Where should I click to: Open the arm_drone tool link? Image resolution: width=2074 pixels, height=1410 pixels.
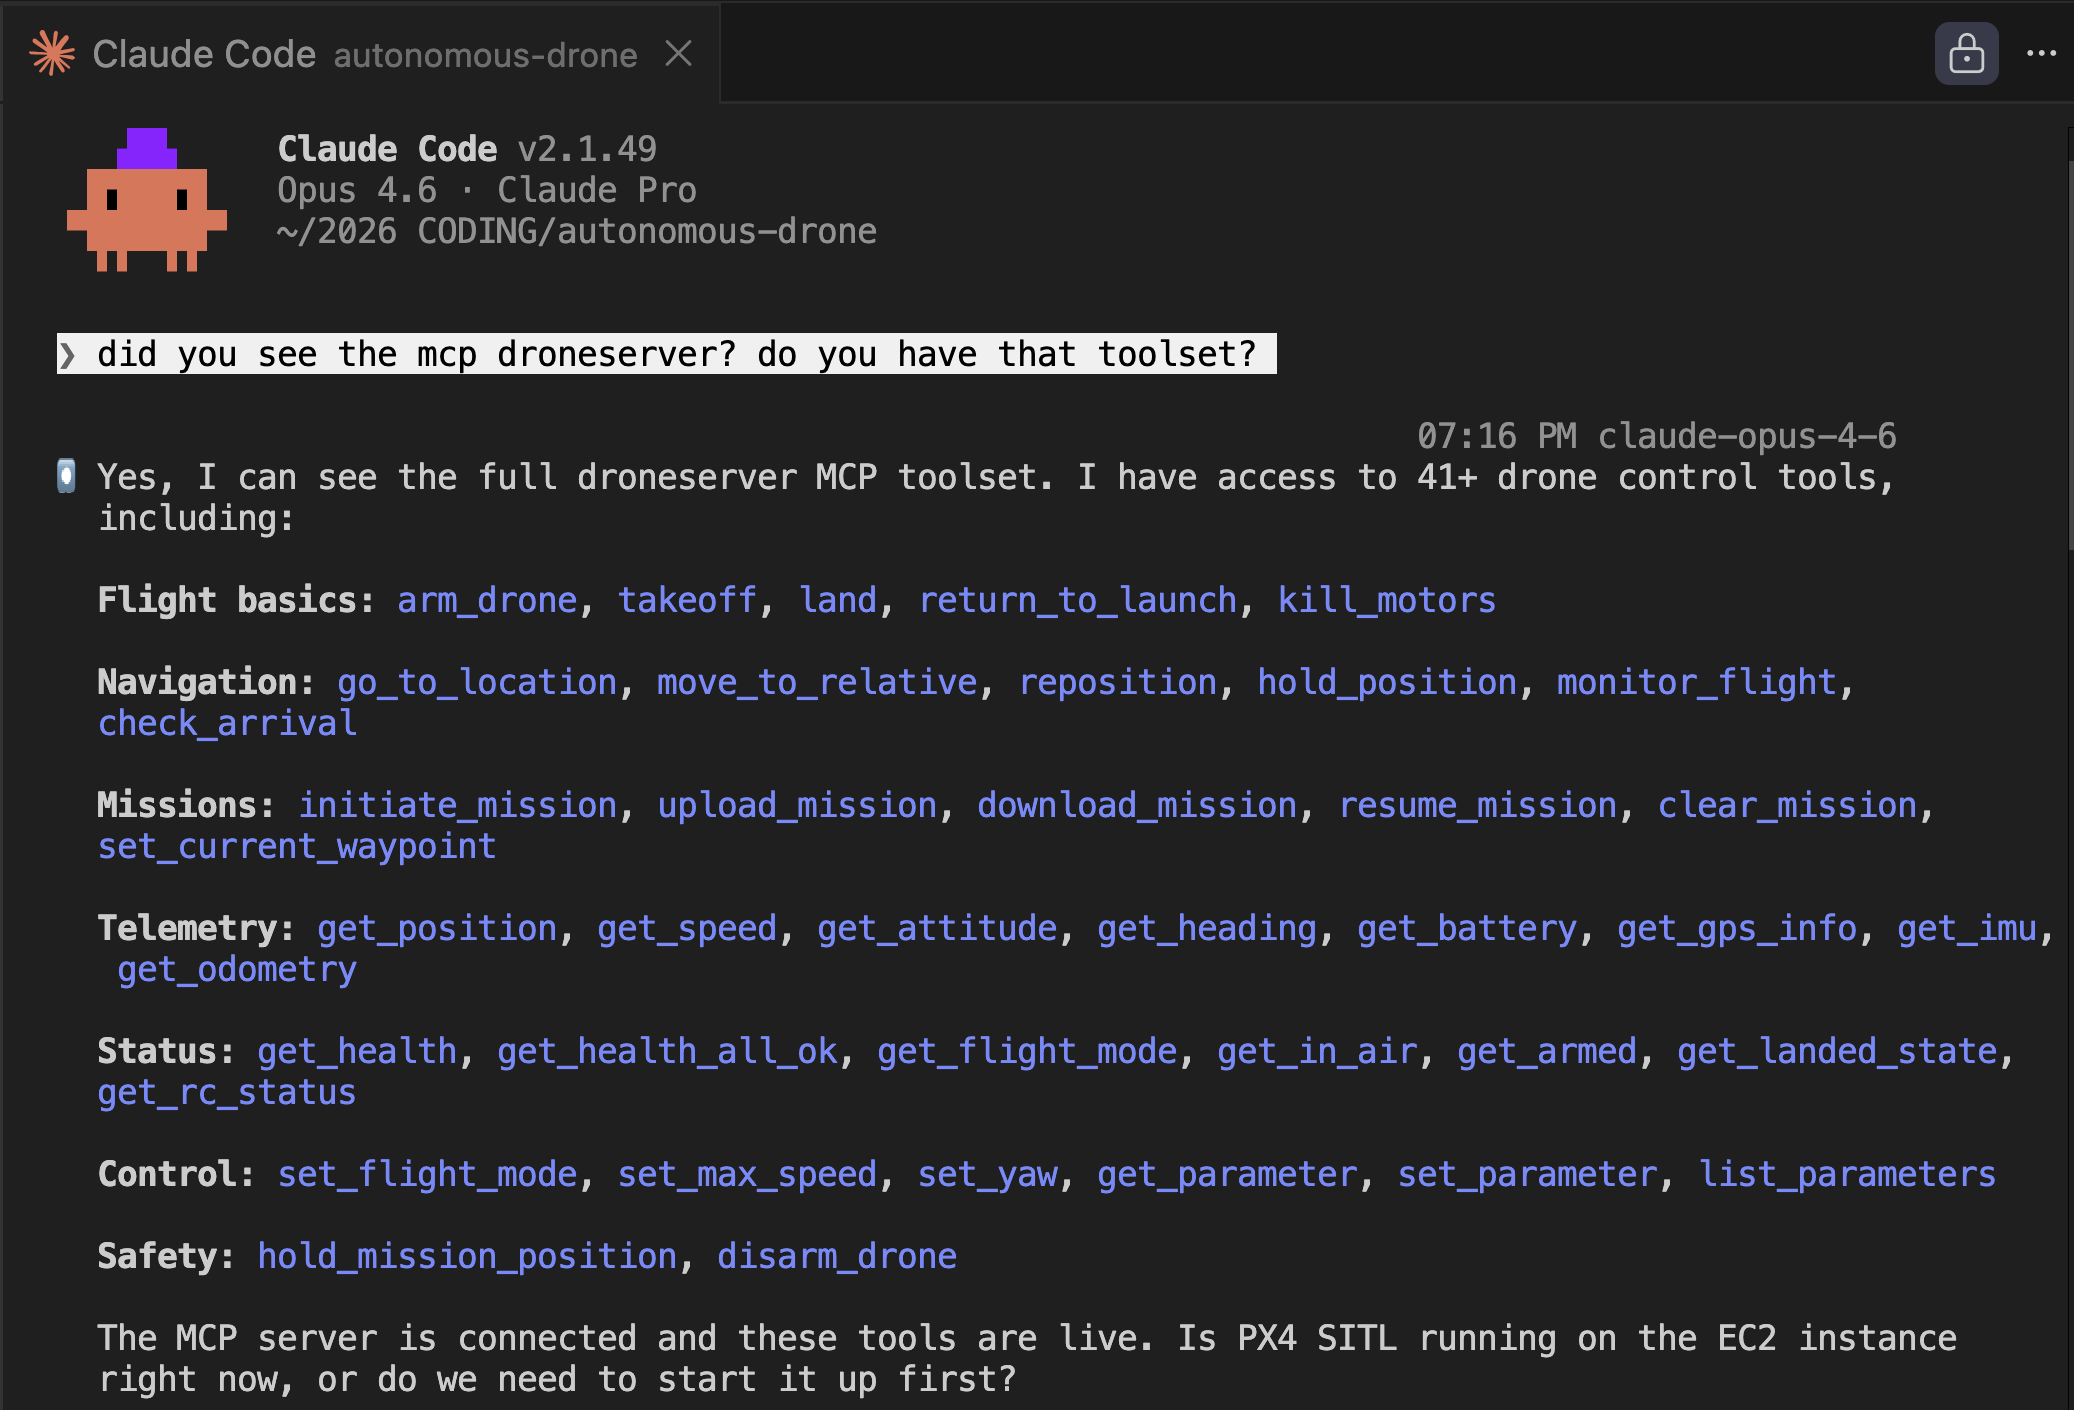pyautogui.click(x=487, y=600)
